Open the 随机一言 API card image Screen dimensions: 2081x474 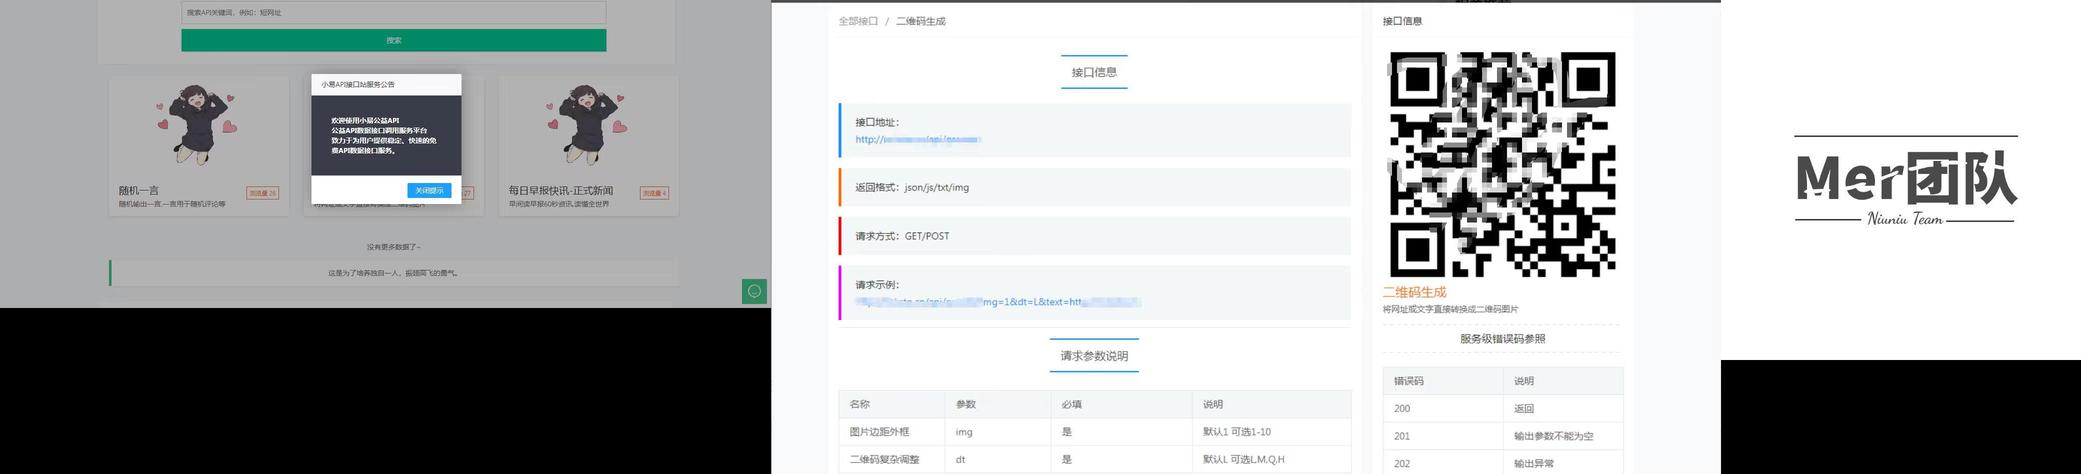coord(198,124)
